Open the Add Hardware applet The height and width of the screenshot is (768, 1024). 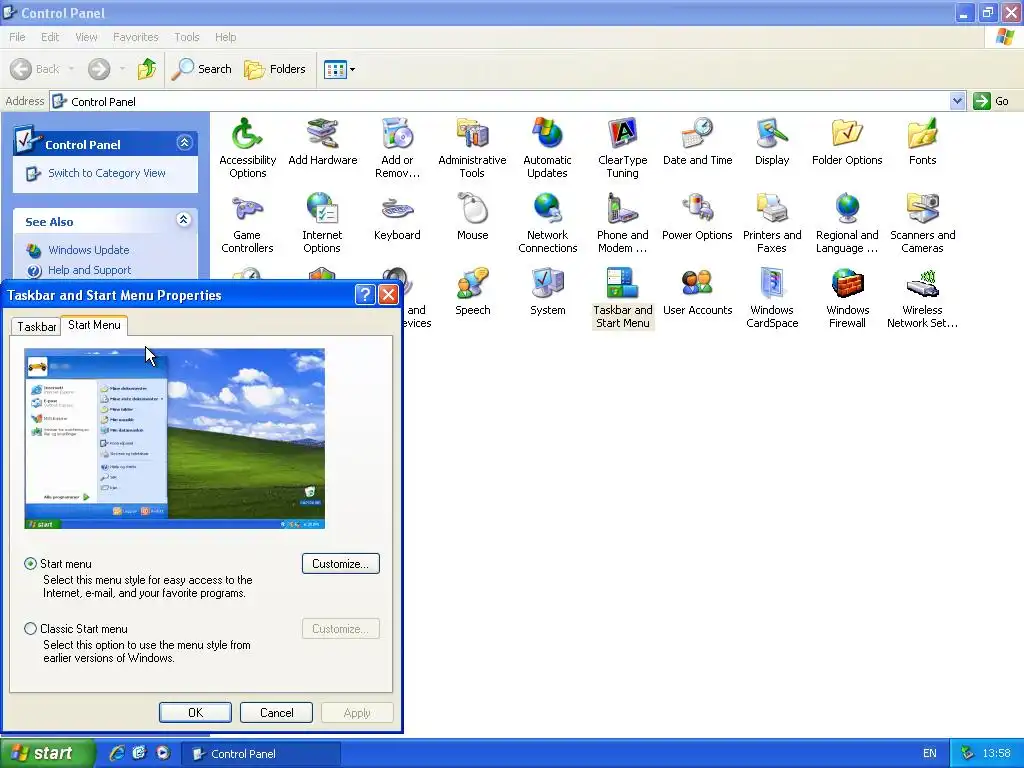[x=323, y=142]
